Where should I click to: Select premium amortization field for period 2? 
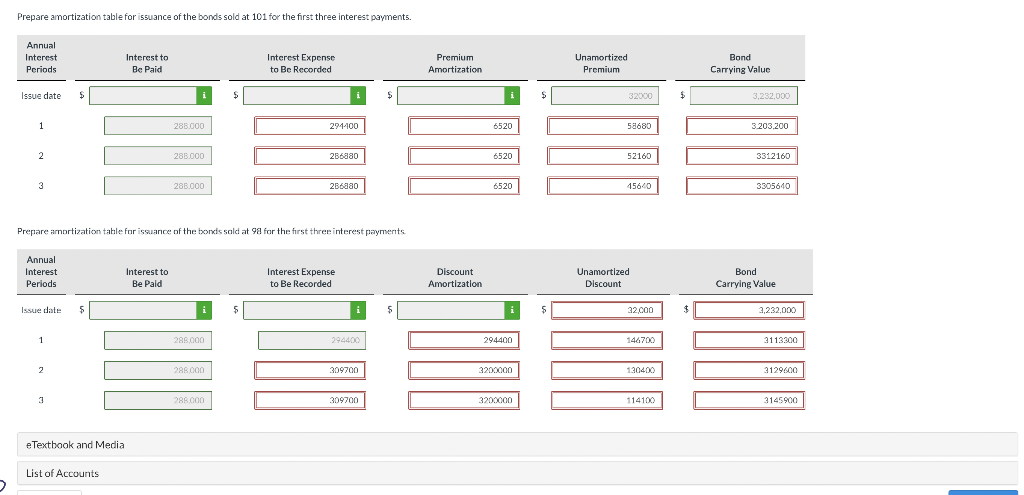(x=464, y=156)
